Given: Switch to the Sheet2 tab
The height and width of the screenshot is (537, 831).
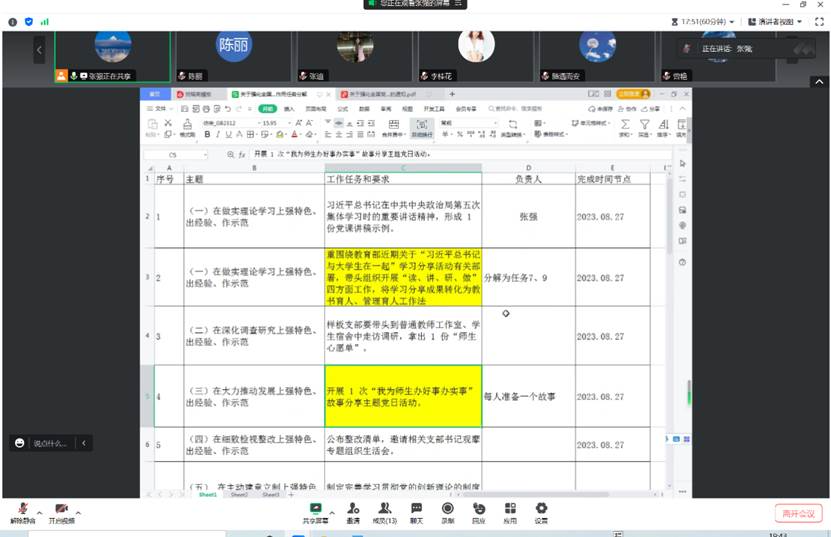Looking at the screenshot, I should [x=239, y=495].
